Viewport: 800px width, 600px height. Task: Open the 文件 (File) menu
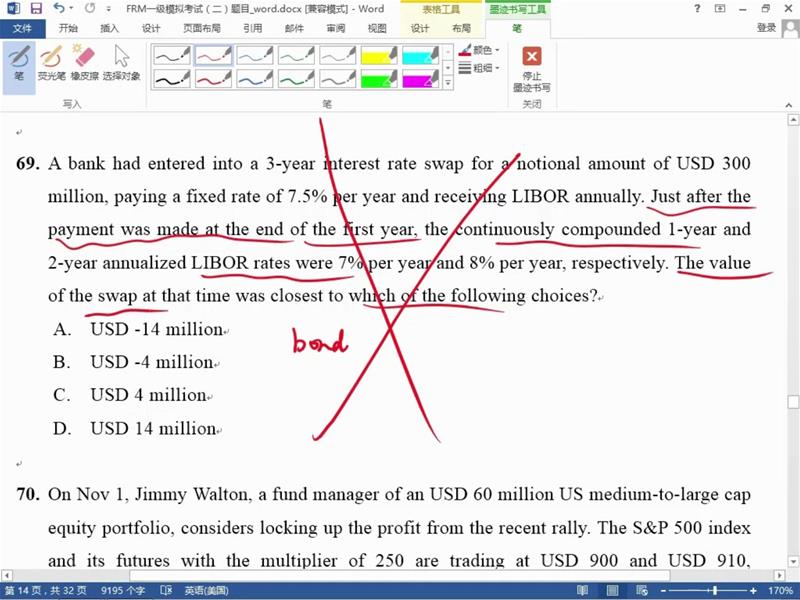coord(22,28)
